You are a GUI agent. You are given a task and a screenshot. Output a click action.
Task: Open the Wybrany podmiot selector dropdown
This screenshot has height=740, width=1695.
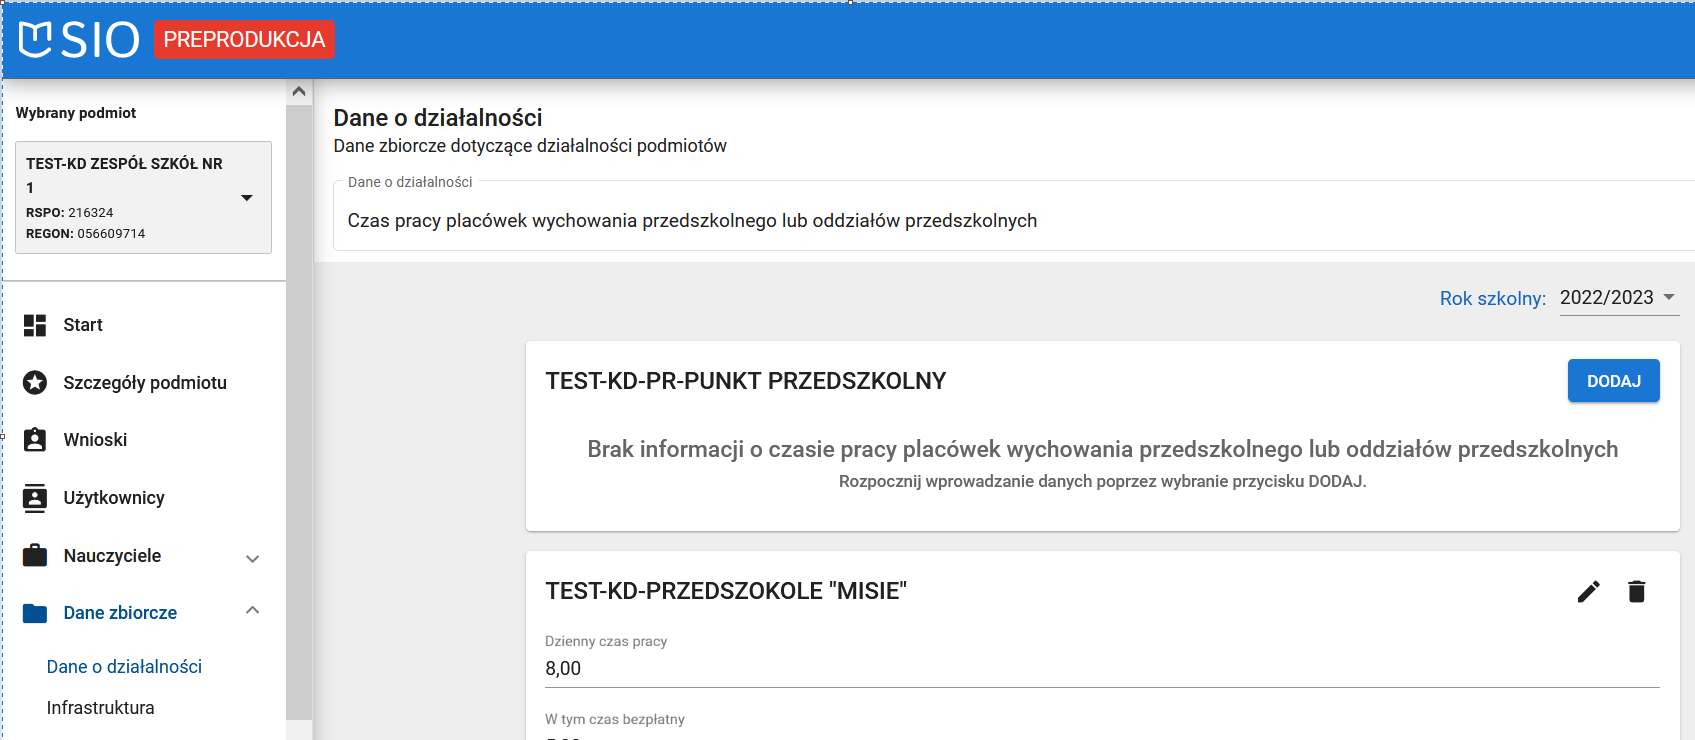tap(247, 197)
